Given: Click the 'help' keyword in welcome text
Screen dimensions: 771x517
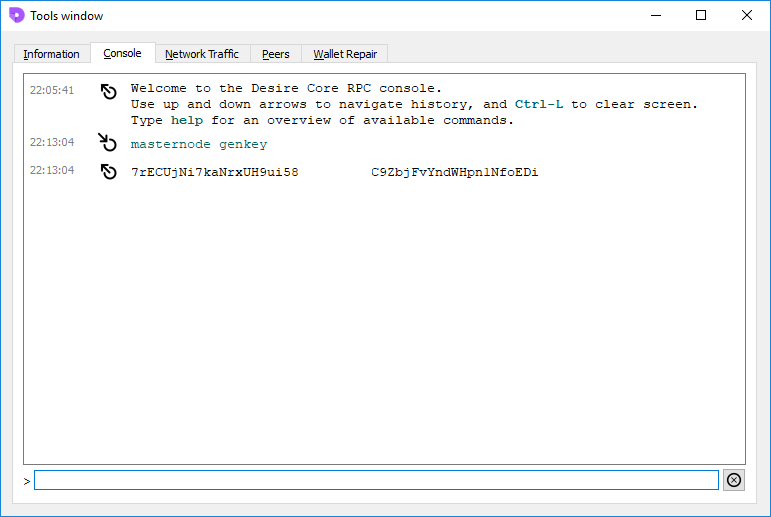Looking at the screenshot, I should [x=187, y=120].
